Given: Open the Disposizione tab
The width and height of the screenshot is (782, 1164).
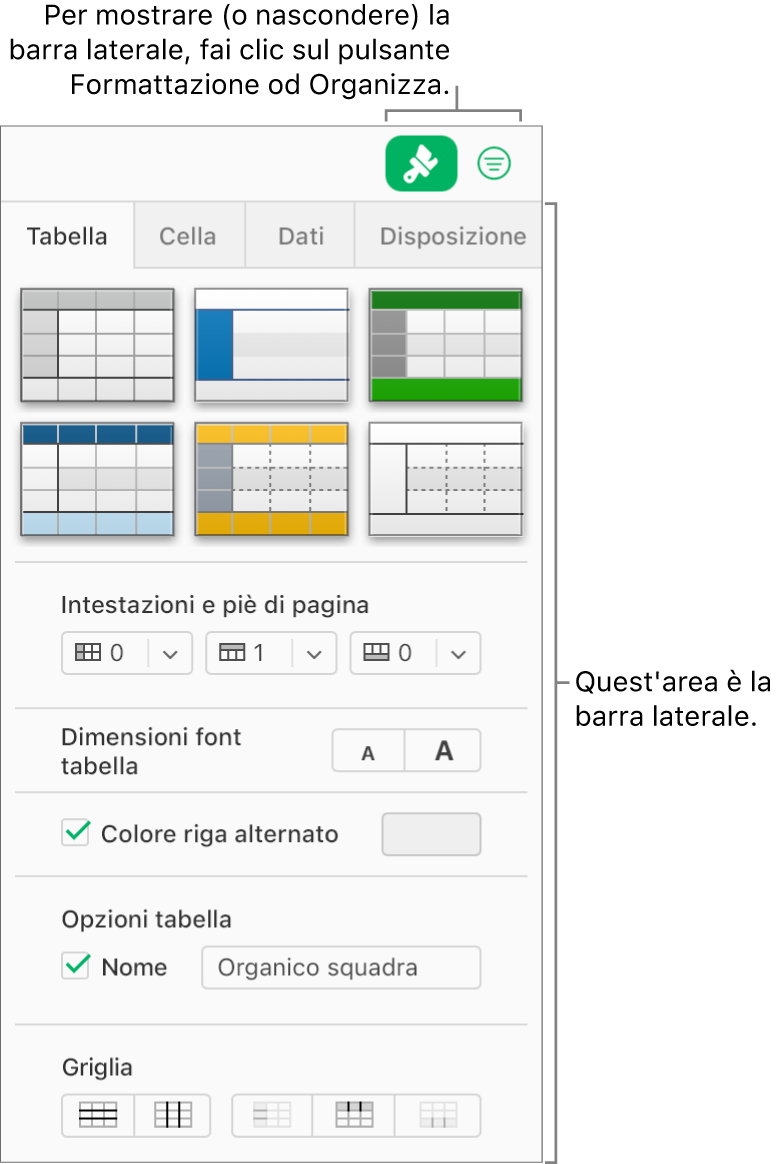Looking at the screenshot, I should [452, 236].
